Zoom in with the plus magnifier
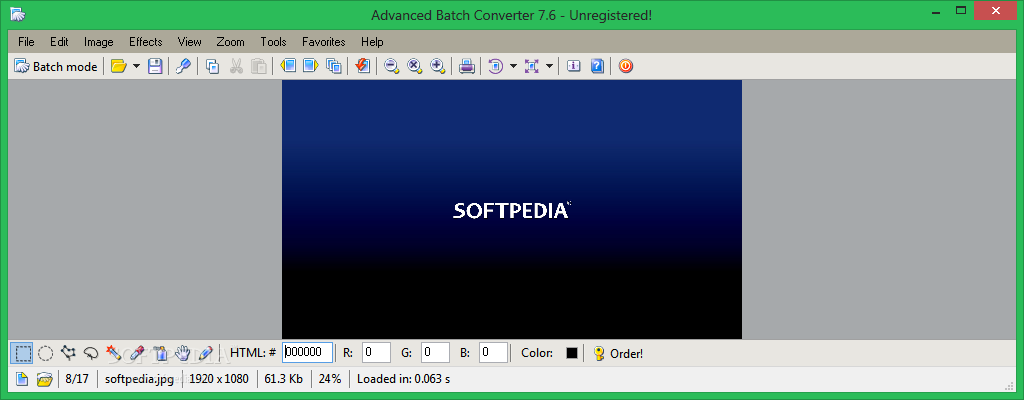The width and height of the screenshot is (1024, 400). click(438, 66)
